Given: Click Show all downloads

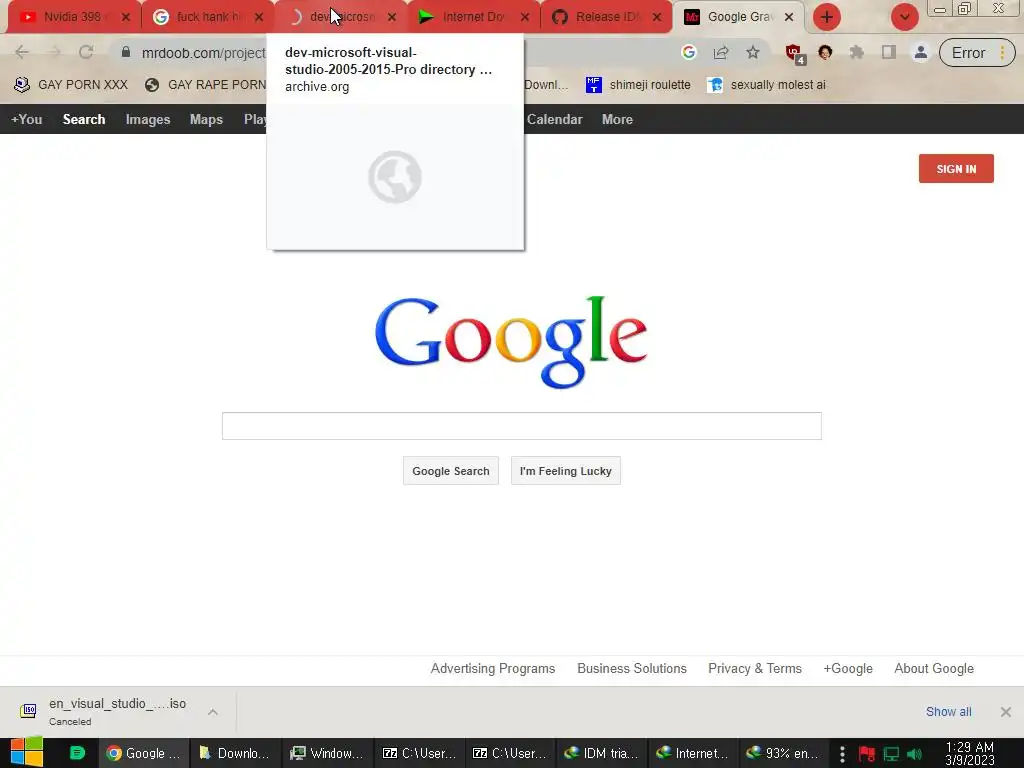Looking at the screenshot, I should coord(948,712).
